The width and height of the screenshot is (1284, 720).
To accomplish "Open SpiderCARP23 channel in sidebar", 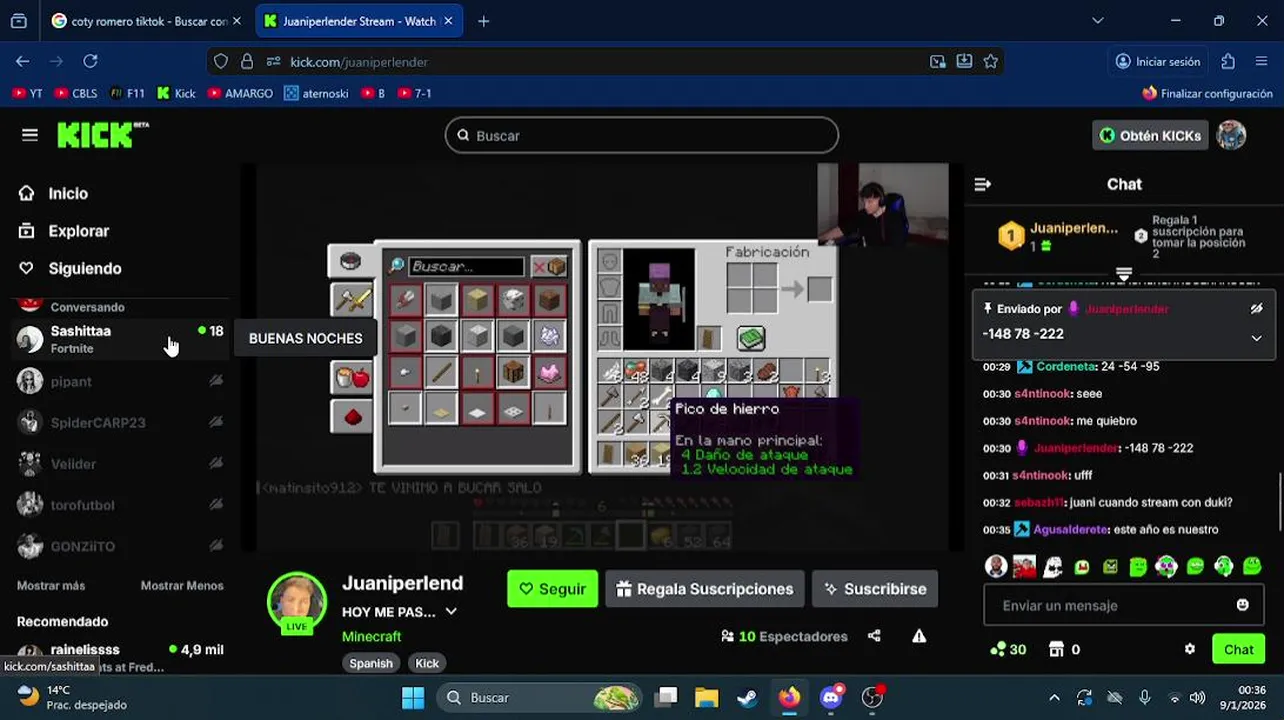I will click(x=120, y=422).
